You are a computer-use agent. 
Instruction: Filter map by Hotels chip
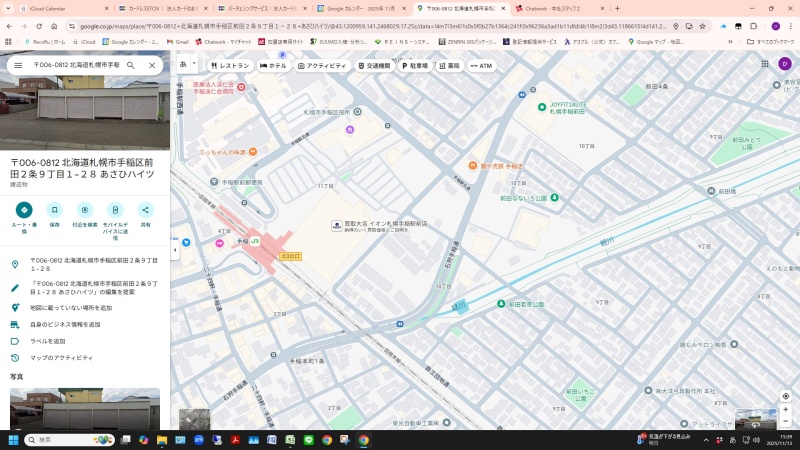pos(273,65)
